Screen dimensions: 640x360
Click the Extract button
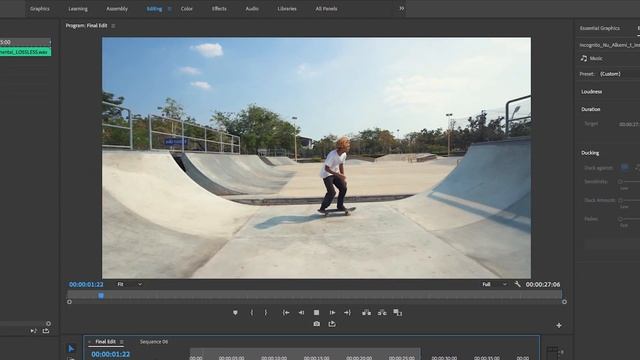pyautogui.click(x=382, y=313)
